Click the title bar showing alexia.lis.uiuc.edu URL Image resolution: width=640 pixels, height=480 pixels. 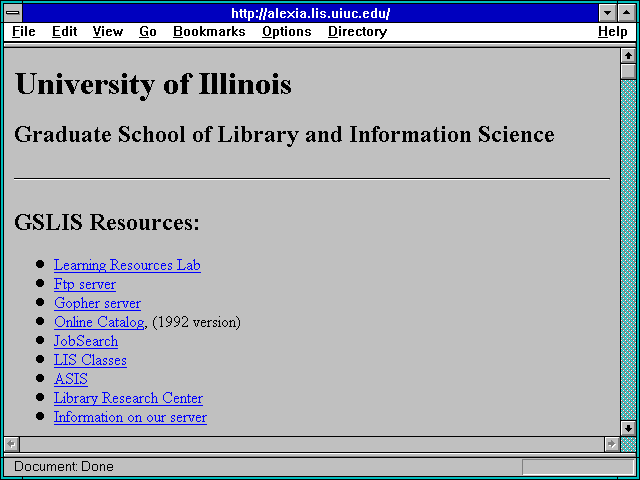311,13
